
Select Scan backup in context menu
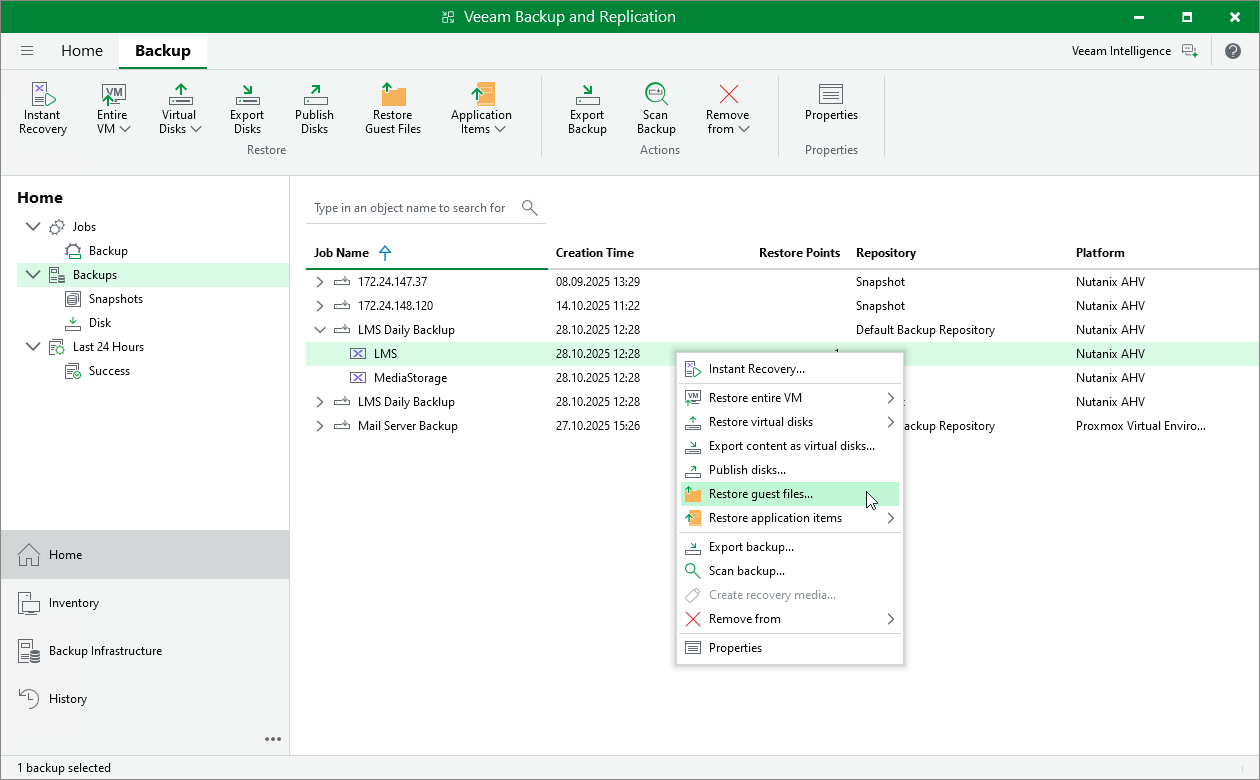746,571
